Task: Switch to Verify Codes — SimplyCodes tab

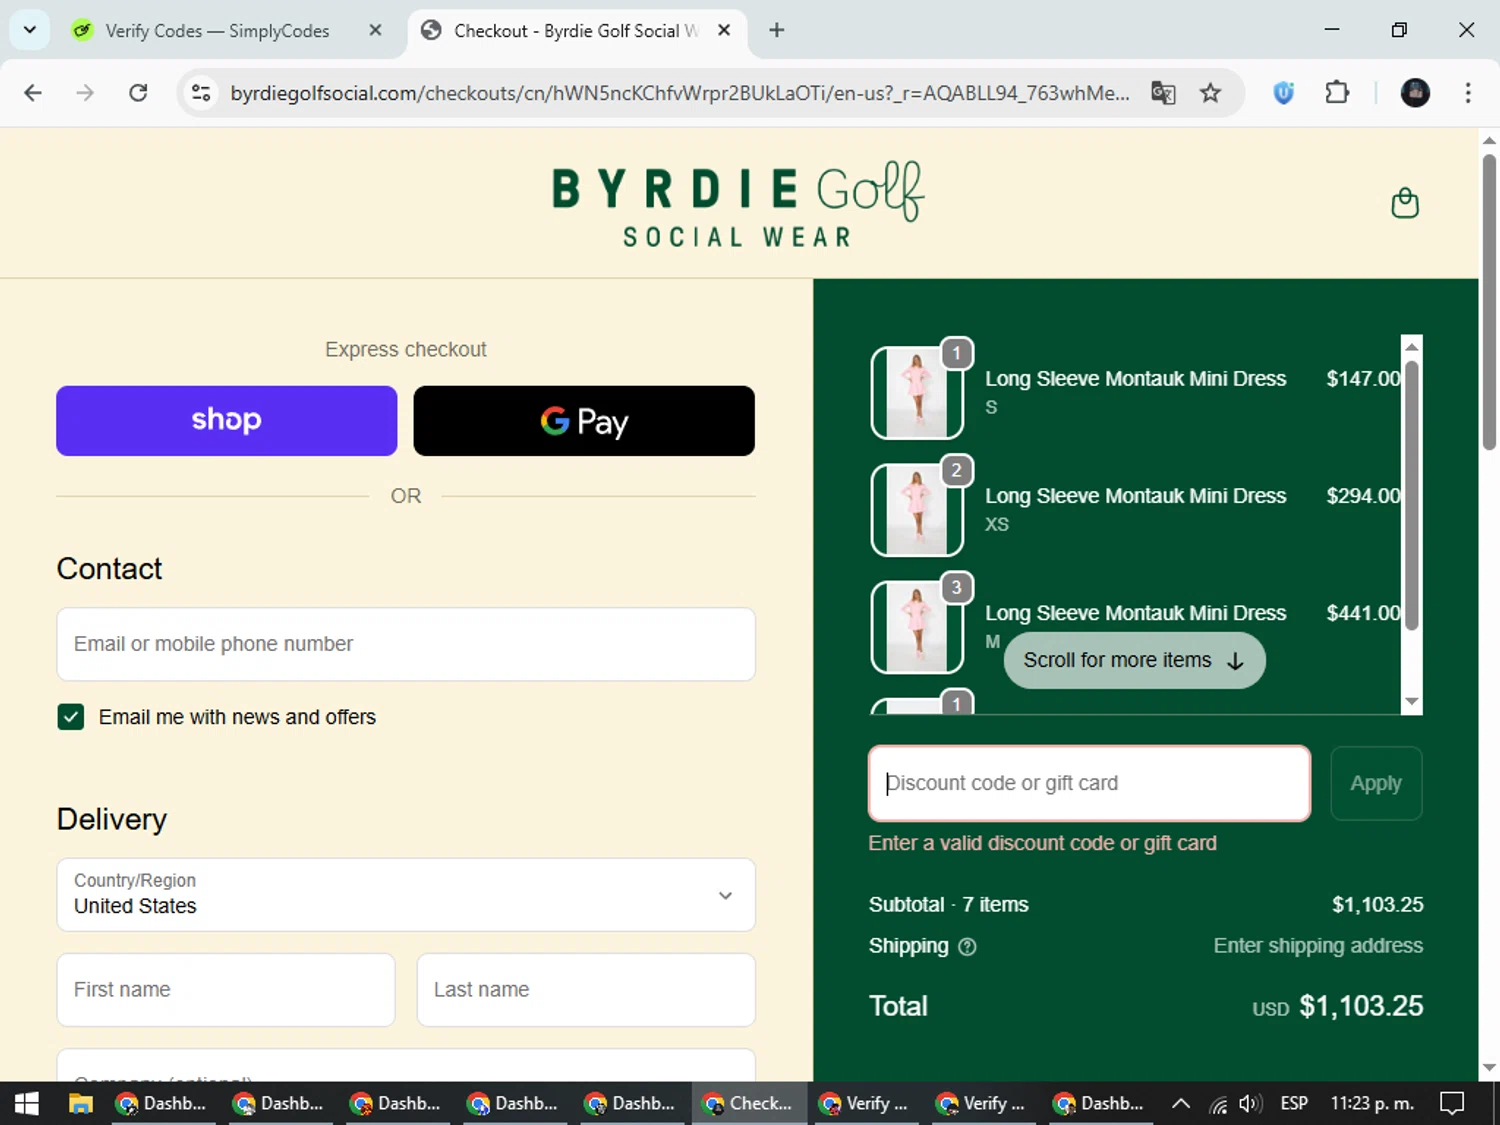Action: click(x=217, y=31)
